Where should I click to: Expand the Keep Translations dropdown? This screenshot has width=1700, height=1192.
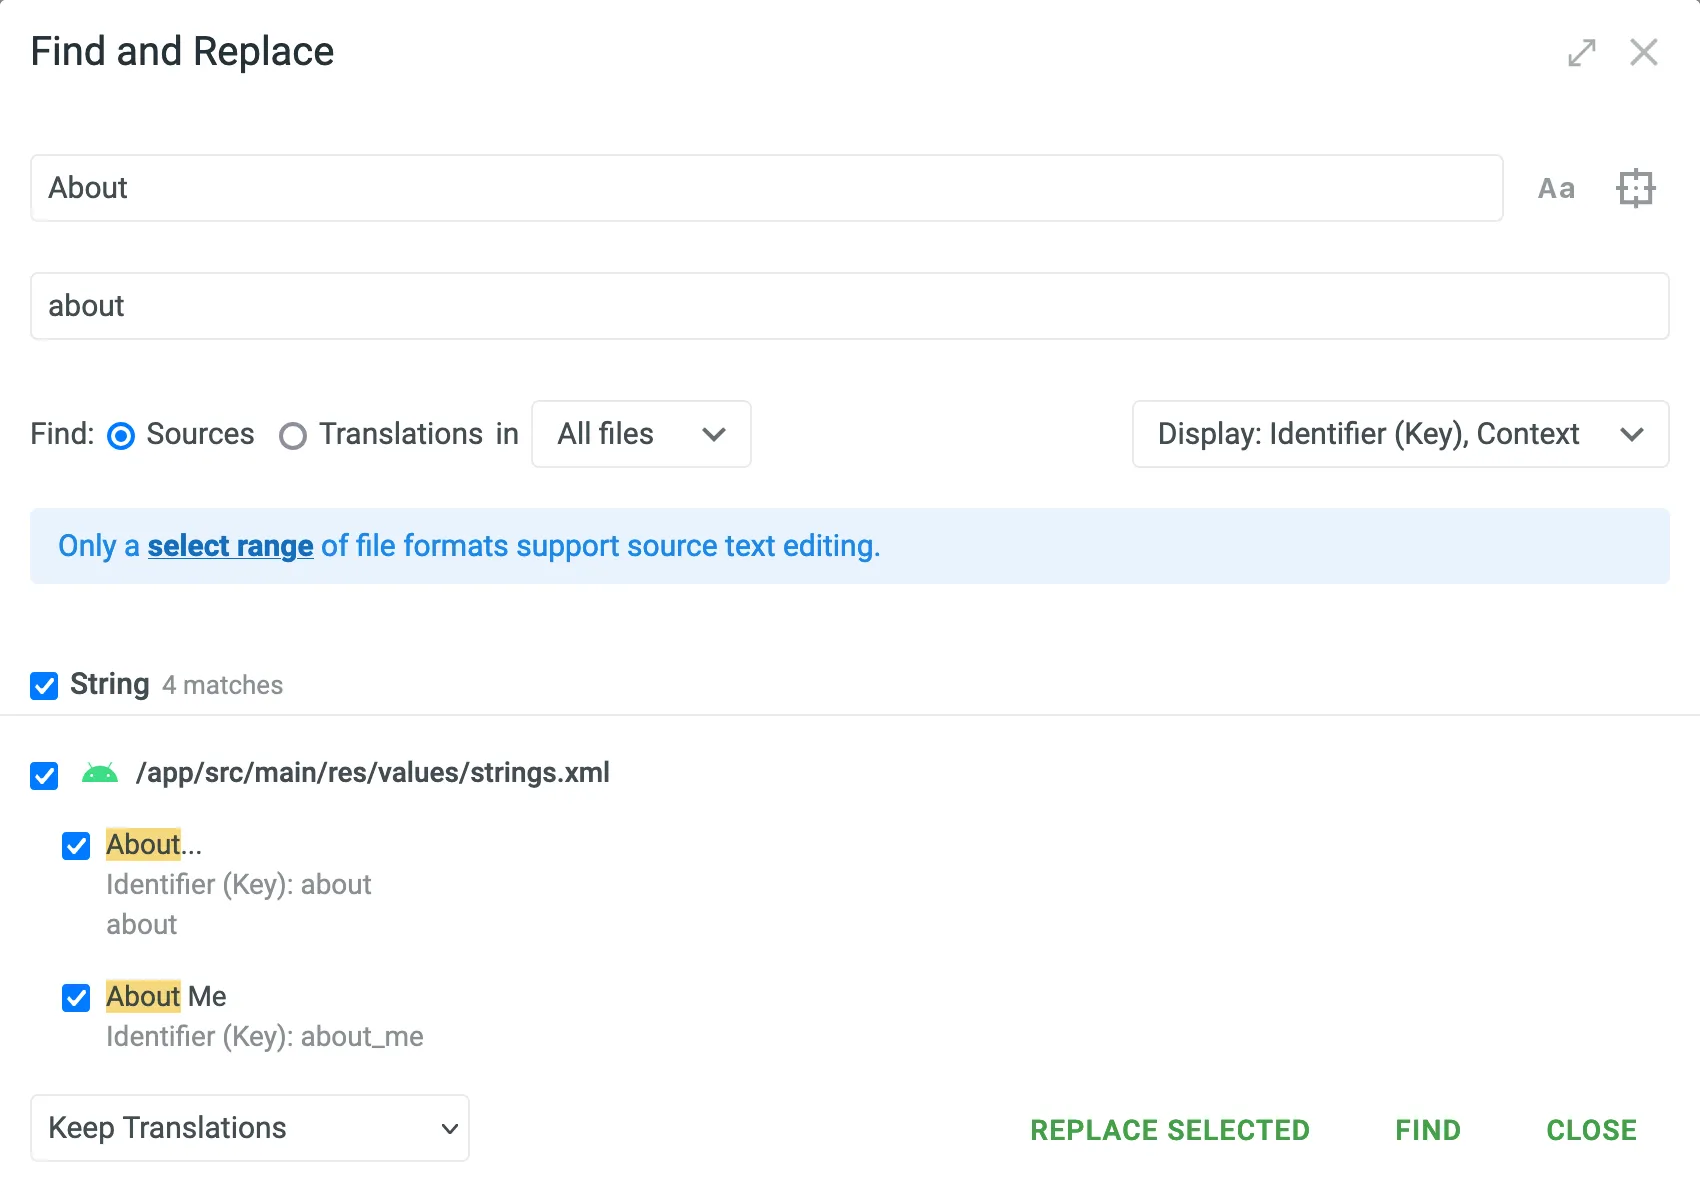tap(250, 1128)
